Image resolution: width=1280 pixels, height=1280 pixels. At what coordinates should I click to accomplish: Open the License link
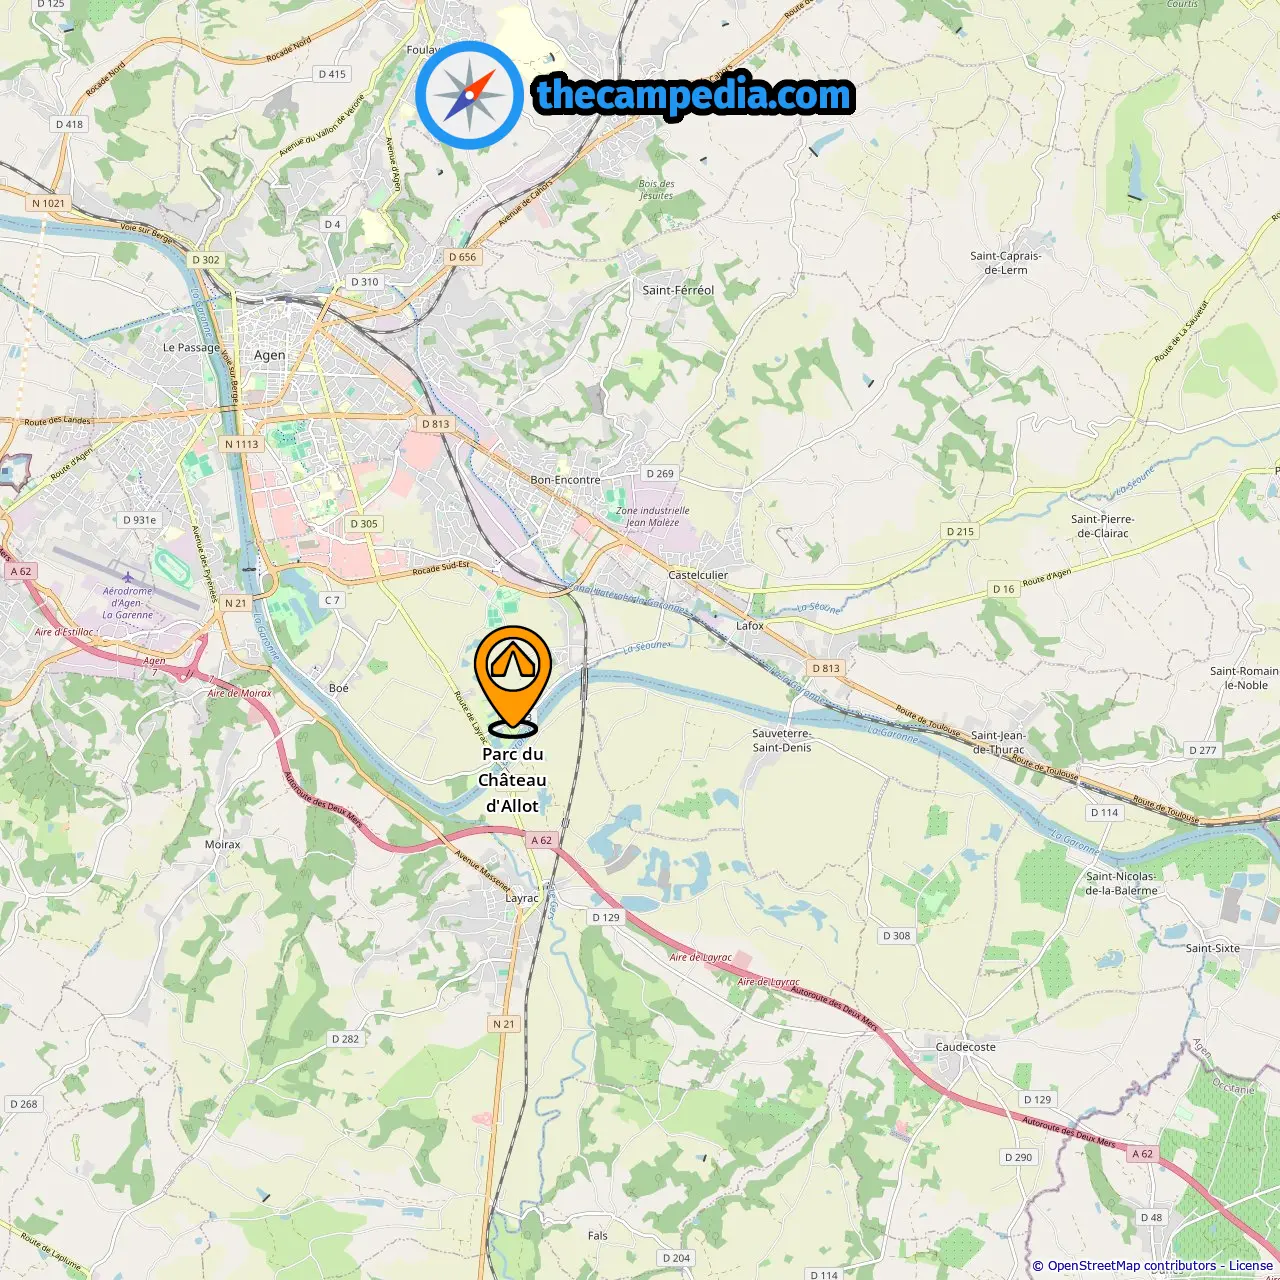(x=1251, y=1266)
